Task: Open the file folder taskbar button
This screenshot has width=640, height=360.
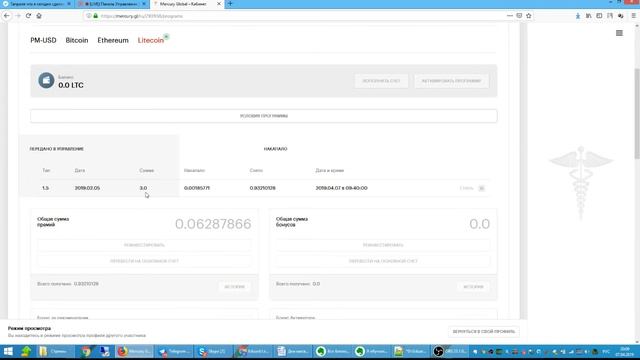Action: [x=56, y=351]
